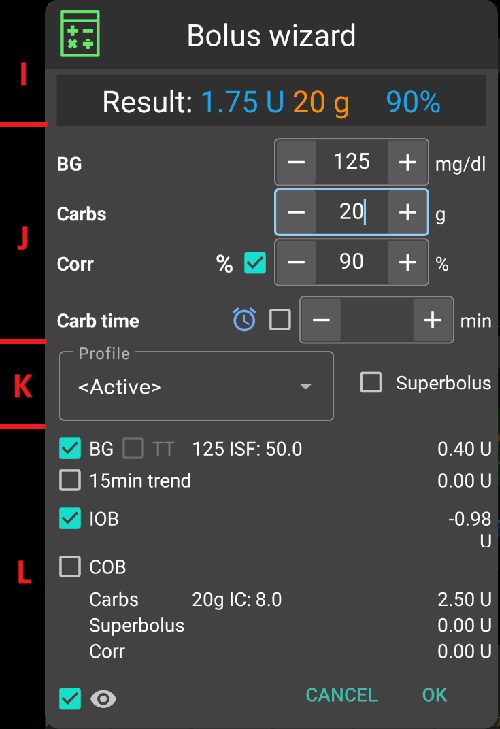
Task: Enable the Carb time alarm checkbox
Action: [280, 320]
